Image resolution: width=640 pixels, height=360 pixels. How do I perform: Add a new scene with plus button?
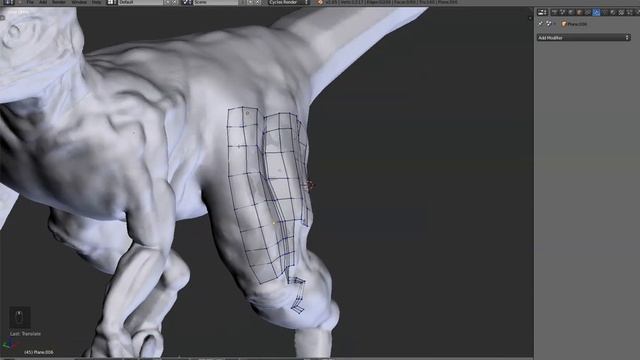point(250,2)
